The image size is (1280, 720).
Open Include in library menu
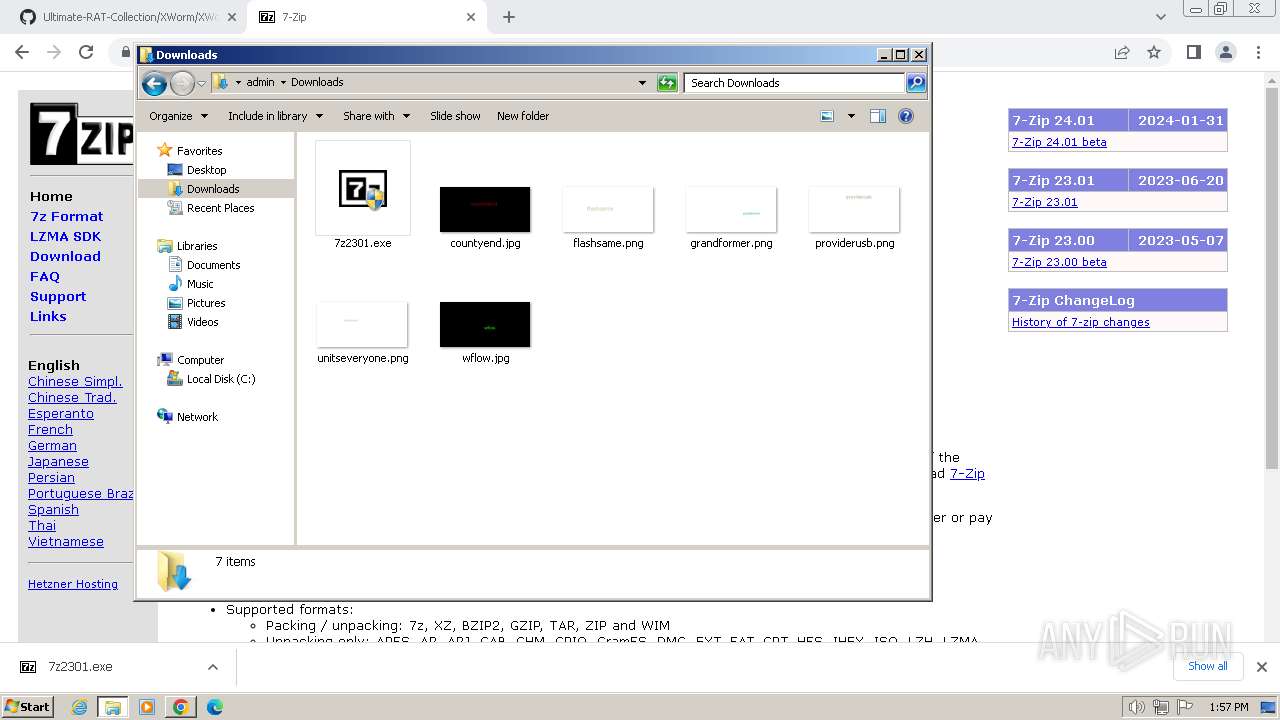[x=274, y=116]
